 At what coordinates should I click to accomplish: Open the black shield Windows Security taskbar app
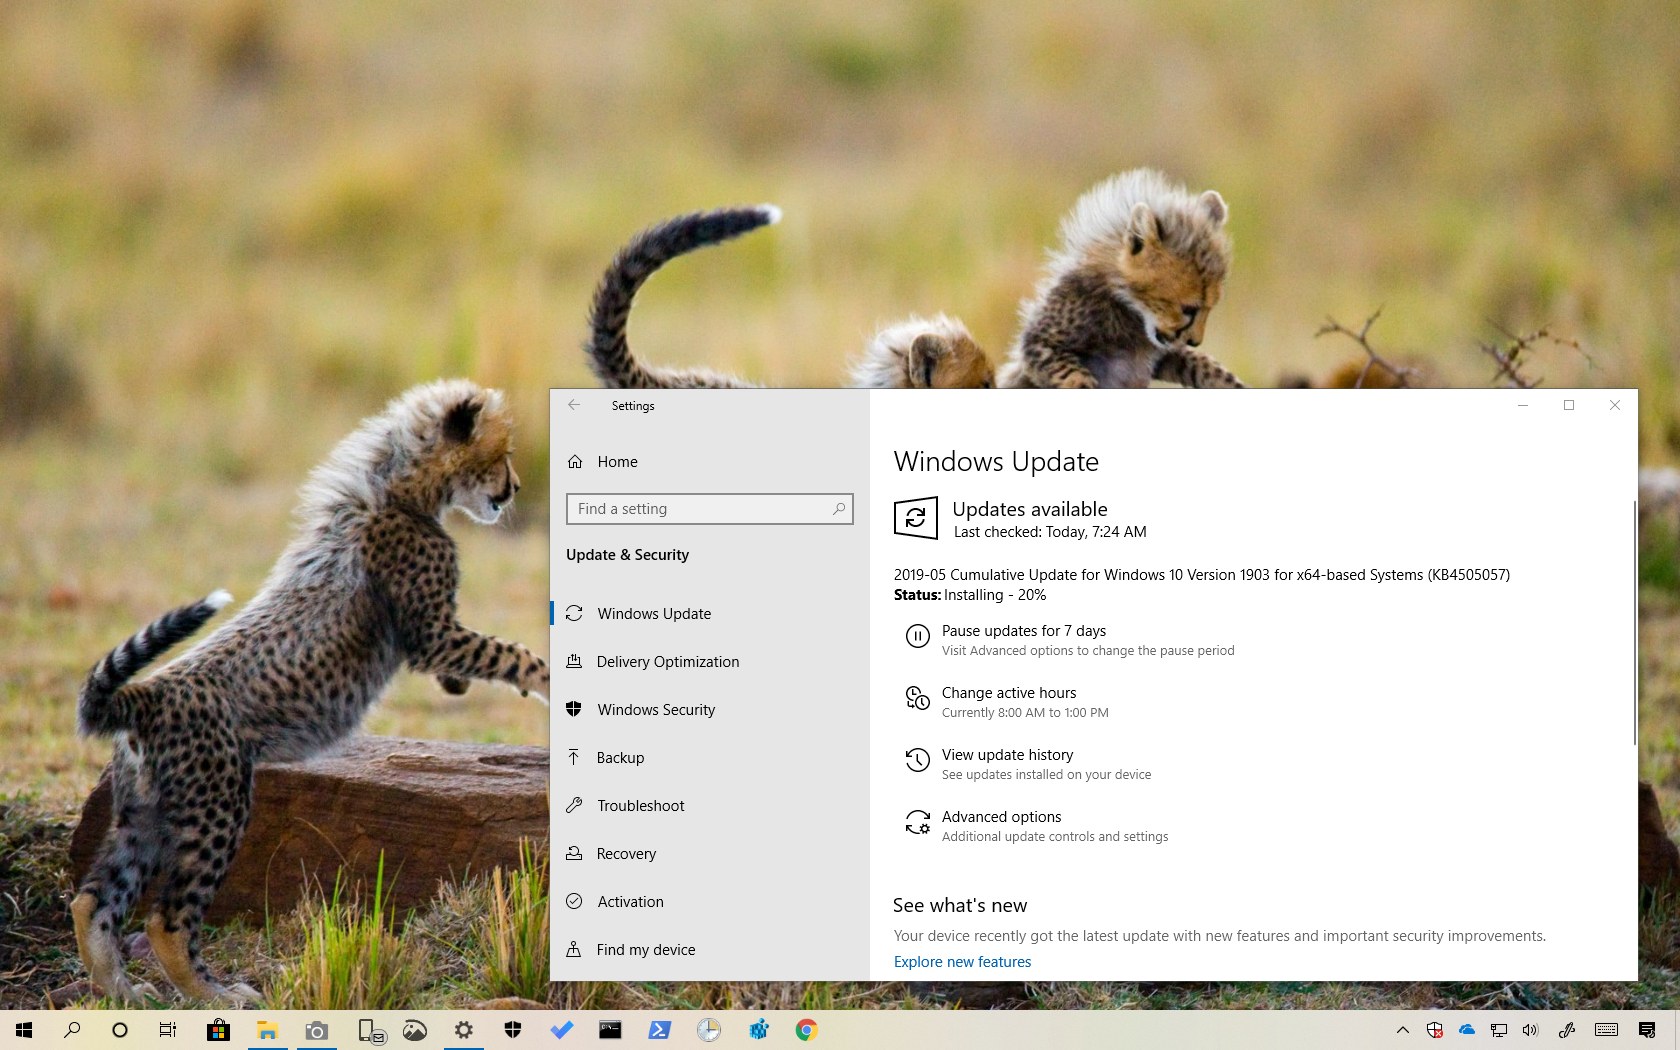point(513,1030)
